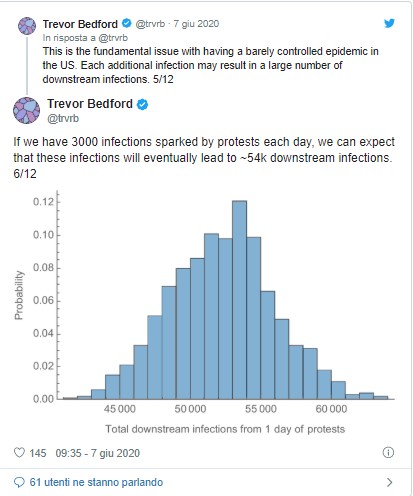This screenshot has width=413, height=496.
Task: Click the @trvrb handle under main author name
Action: pyautogui.click(x=63, y=118)
